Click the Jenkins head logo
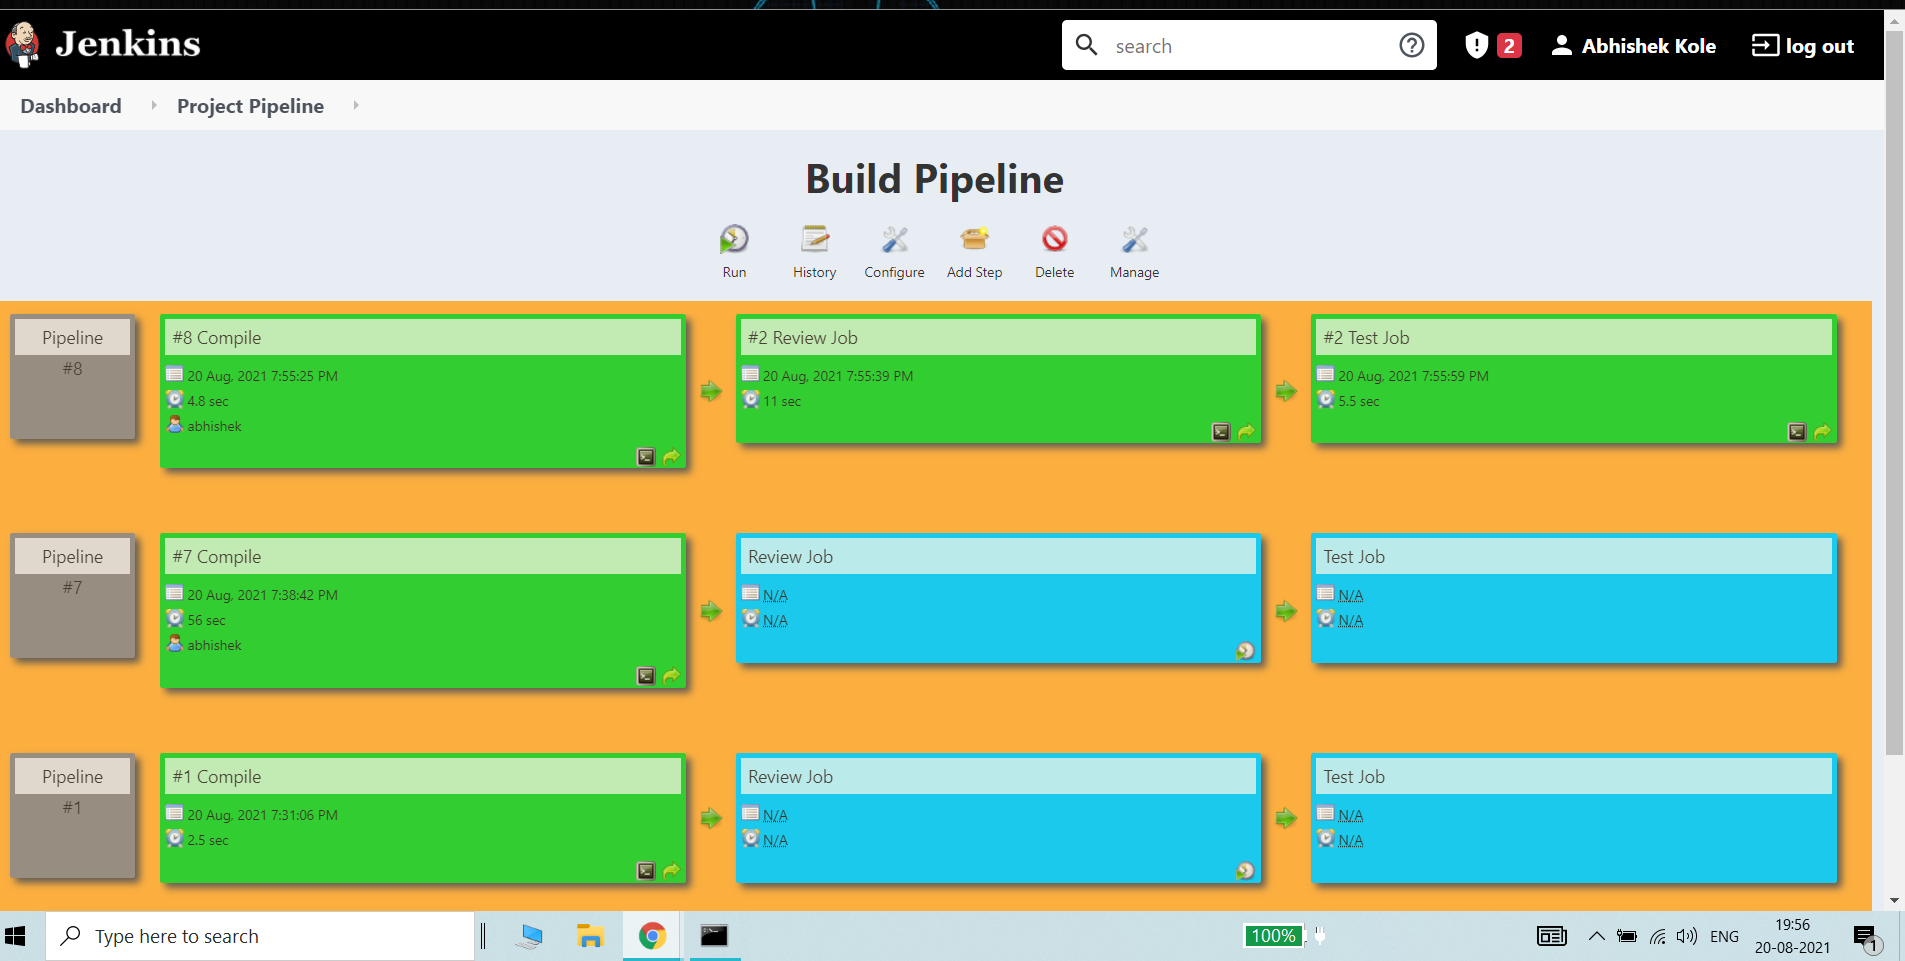Viewport: 1905px width, 961px height. tap(22, 44)
